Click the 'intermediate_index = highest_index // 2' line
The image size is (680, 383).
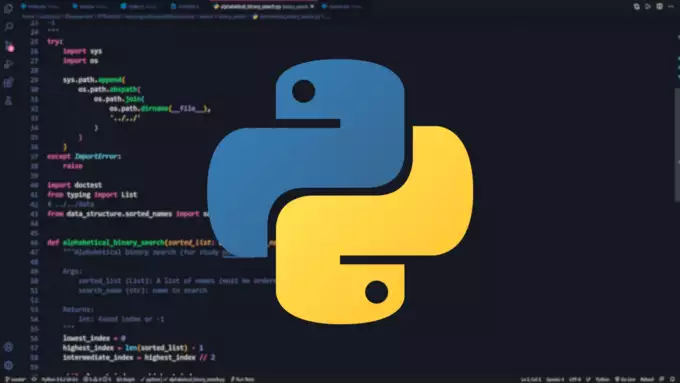[x=139, y=357]
